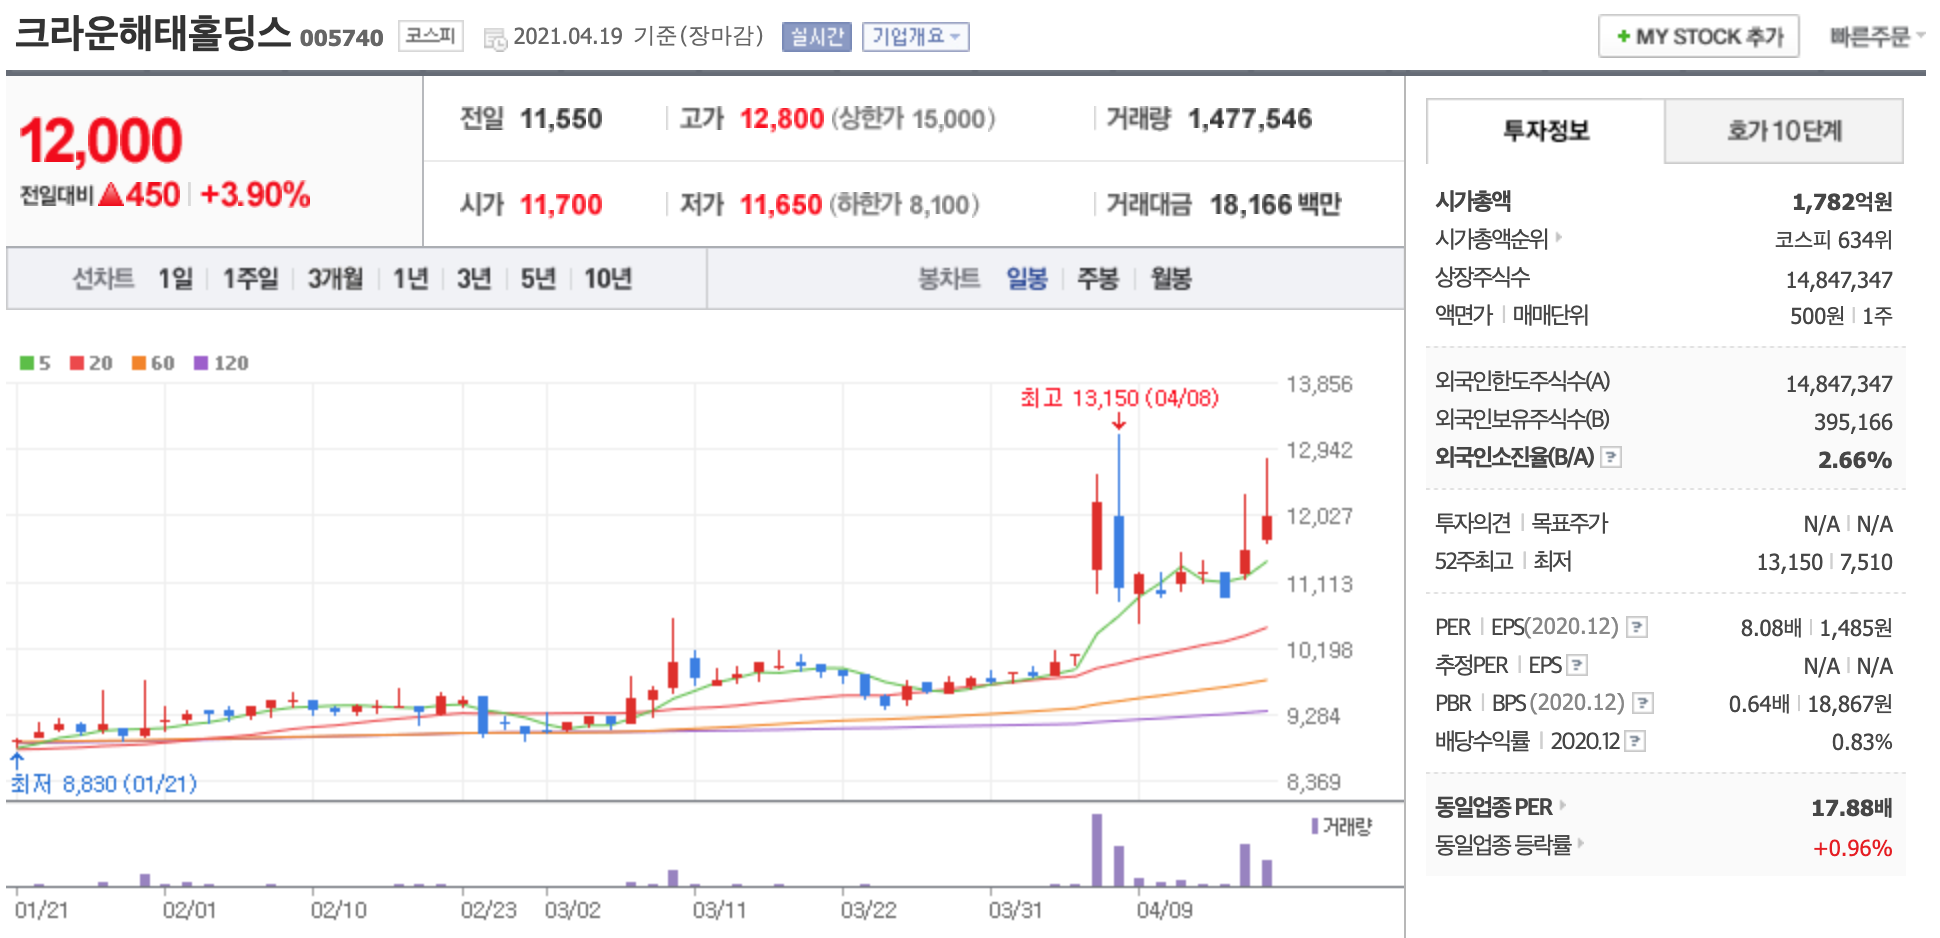The width and height of the screenshot is (1940, 938).
Task: Select the 1주일 line chart period
Action: pos(250,278)
